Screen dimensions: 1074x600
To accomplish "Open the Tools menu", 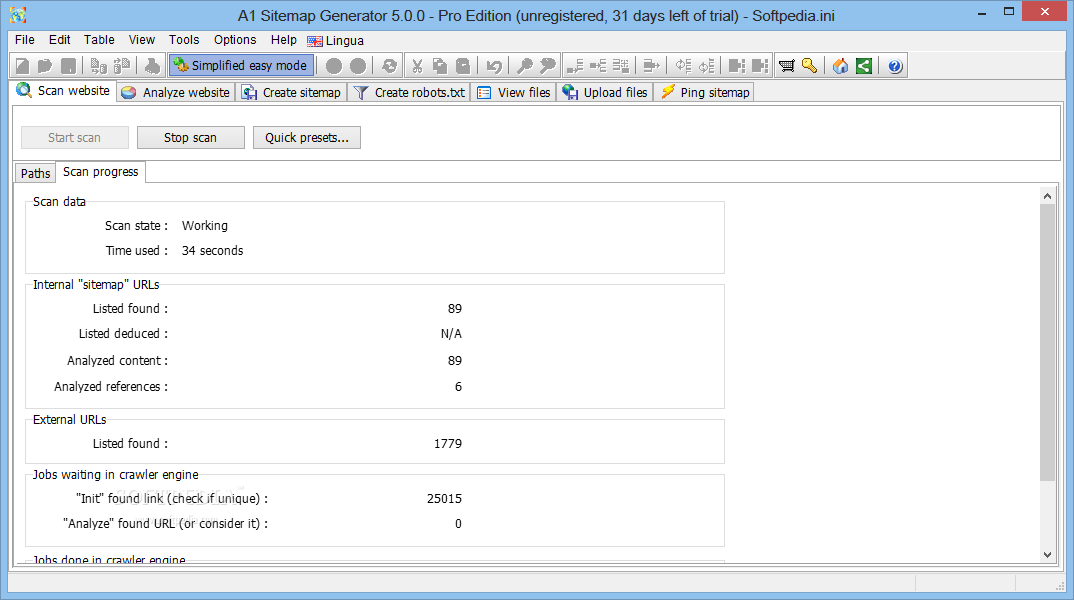I will pyautogui.click(x=184, y=40).
